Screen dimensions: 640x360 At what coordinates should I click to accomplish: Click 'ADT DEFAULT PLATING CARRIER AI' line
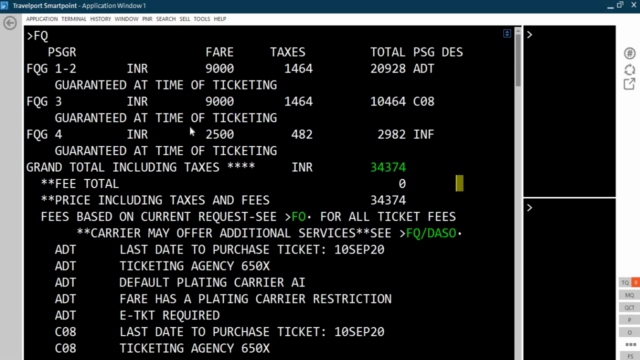tap(180, 282)
